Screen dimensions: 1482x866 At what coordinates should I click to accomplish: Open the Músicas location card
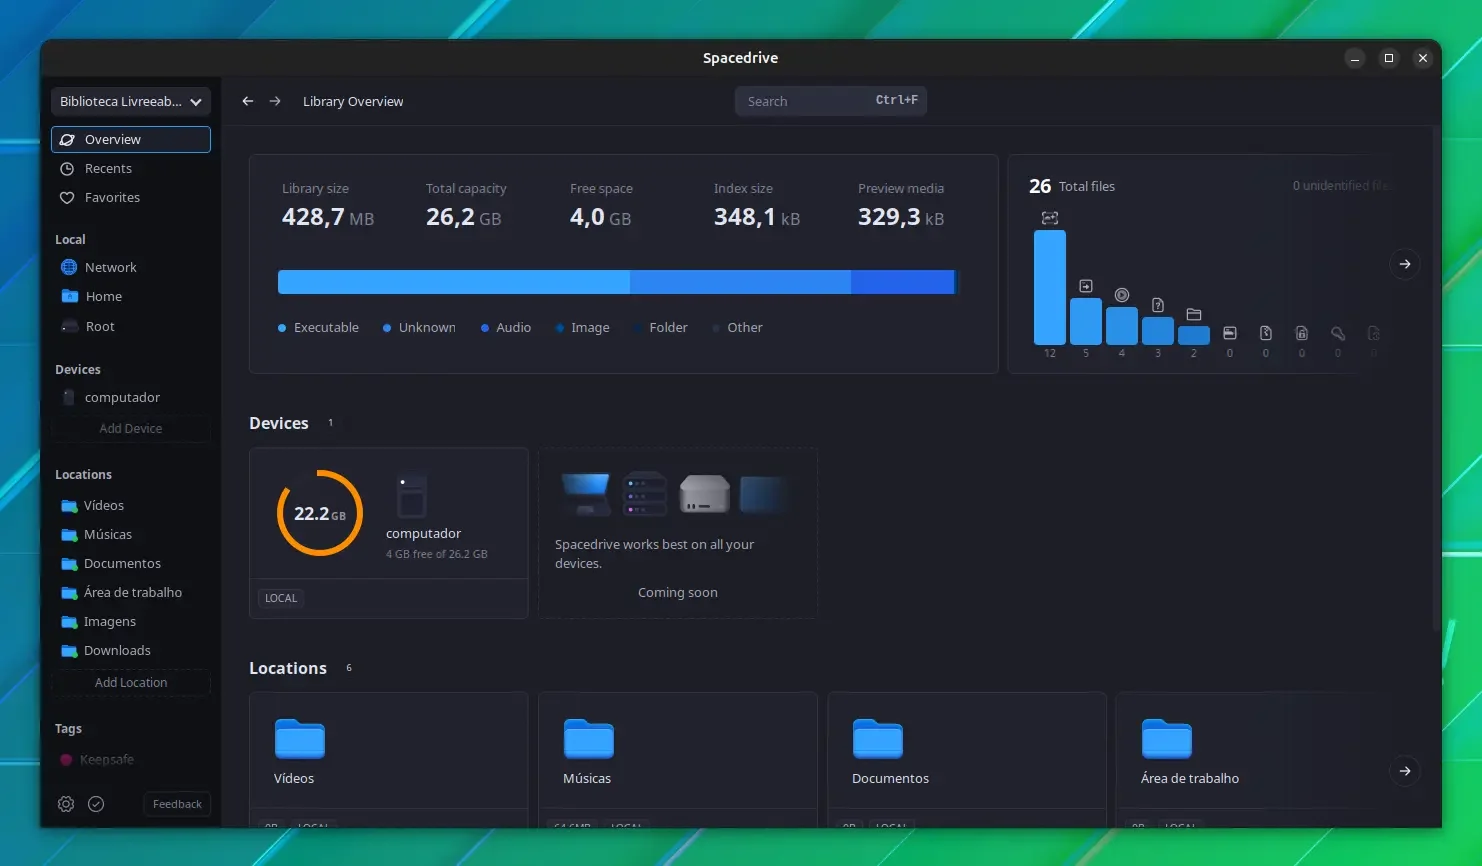pyautogui.click(x=678, y=760)
